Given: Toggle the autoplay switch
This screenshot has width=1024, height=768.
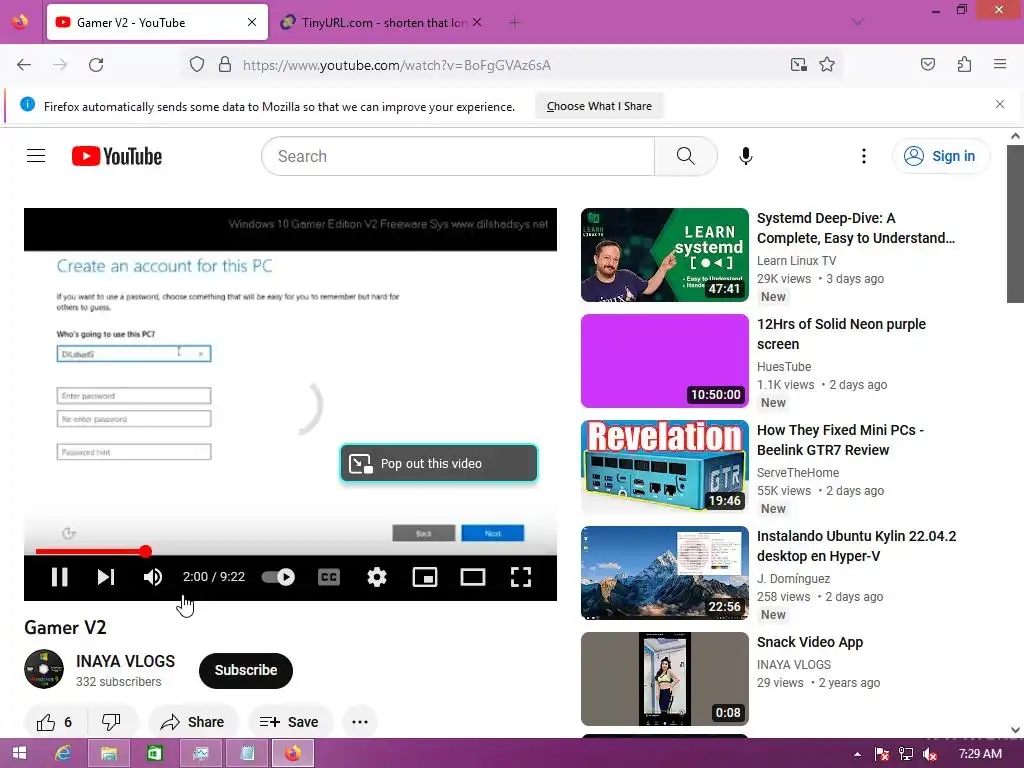Looking at the screenshot, I should point(278,577).
